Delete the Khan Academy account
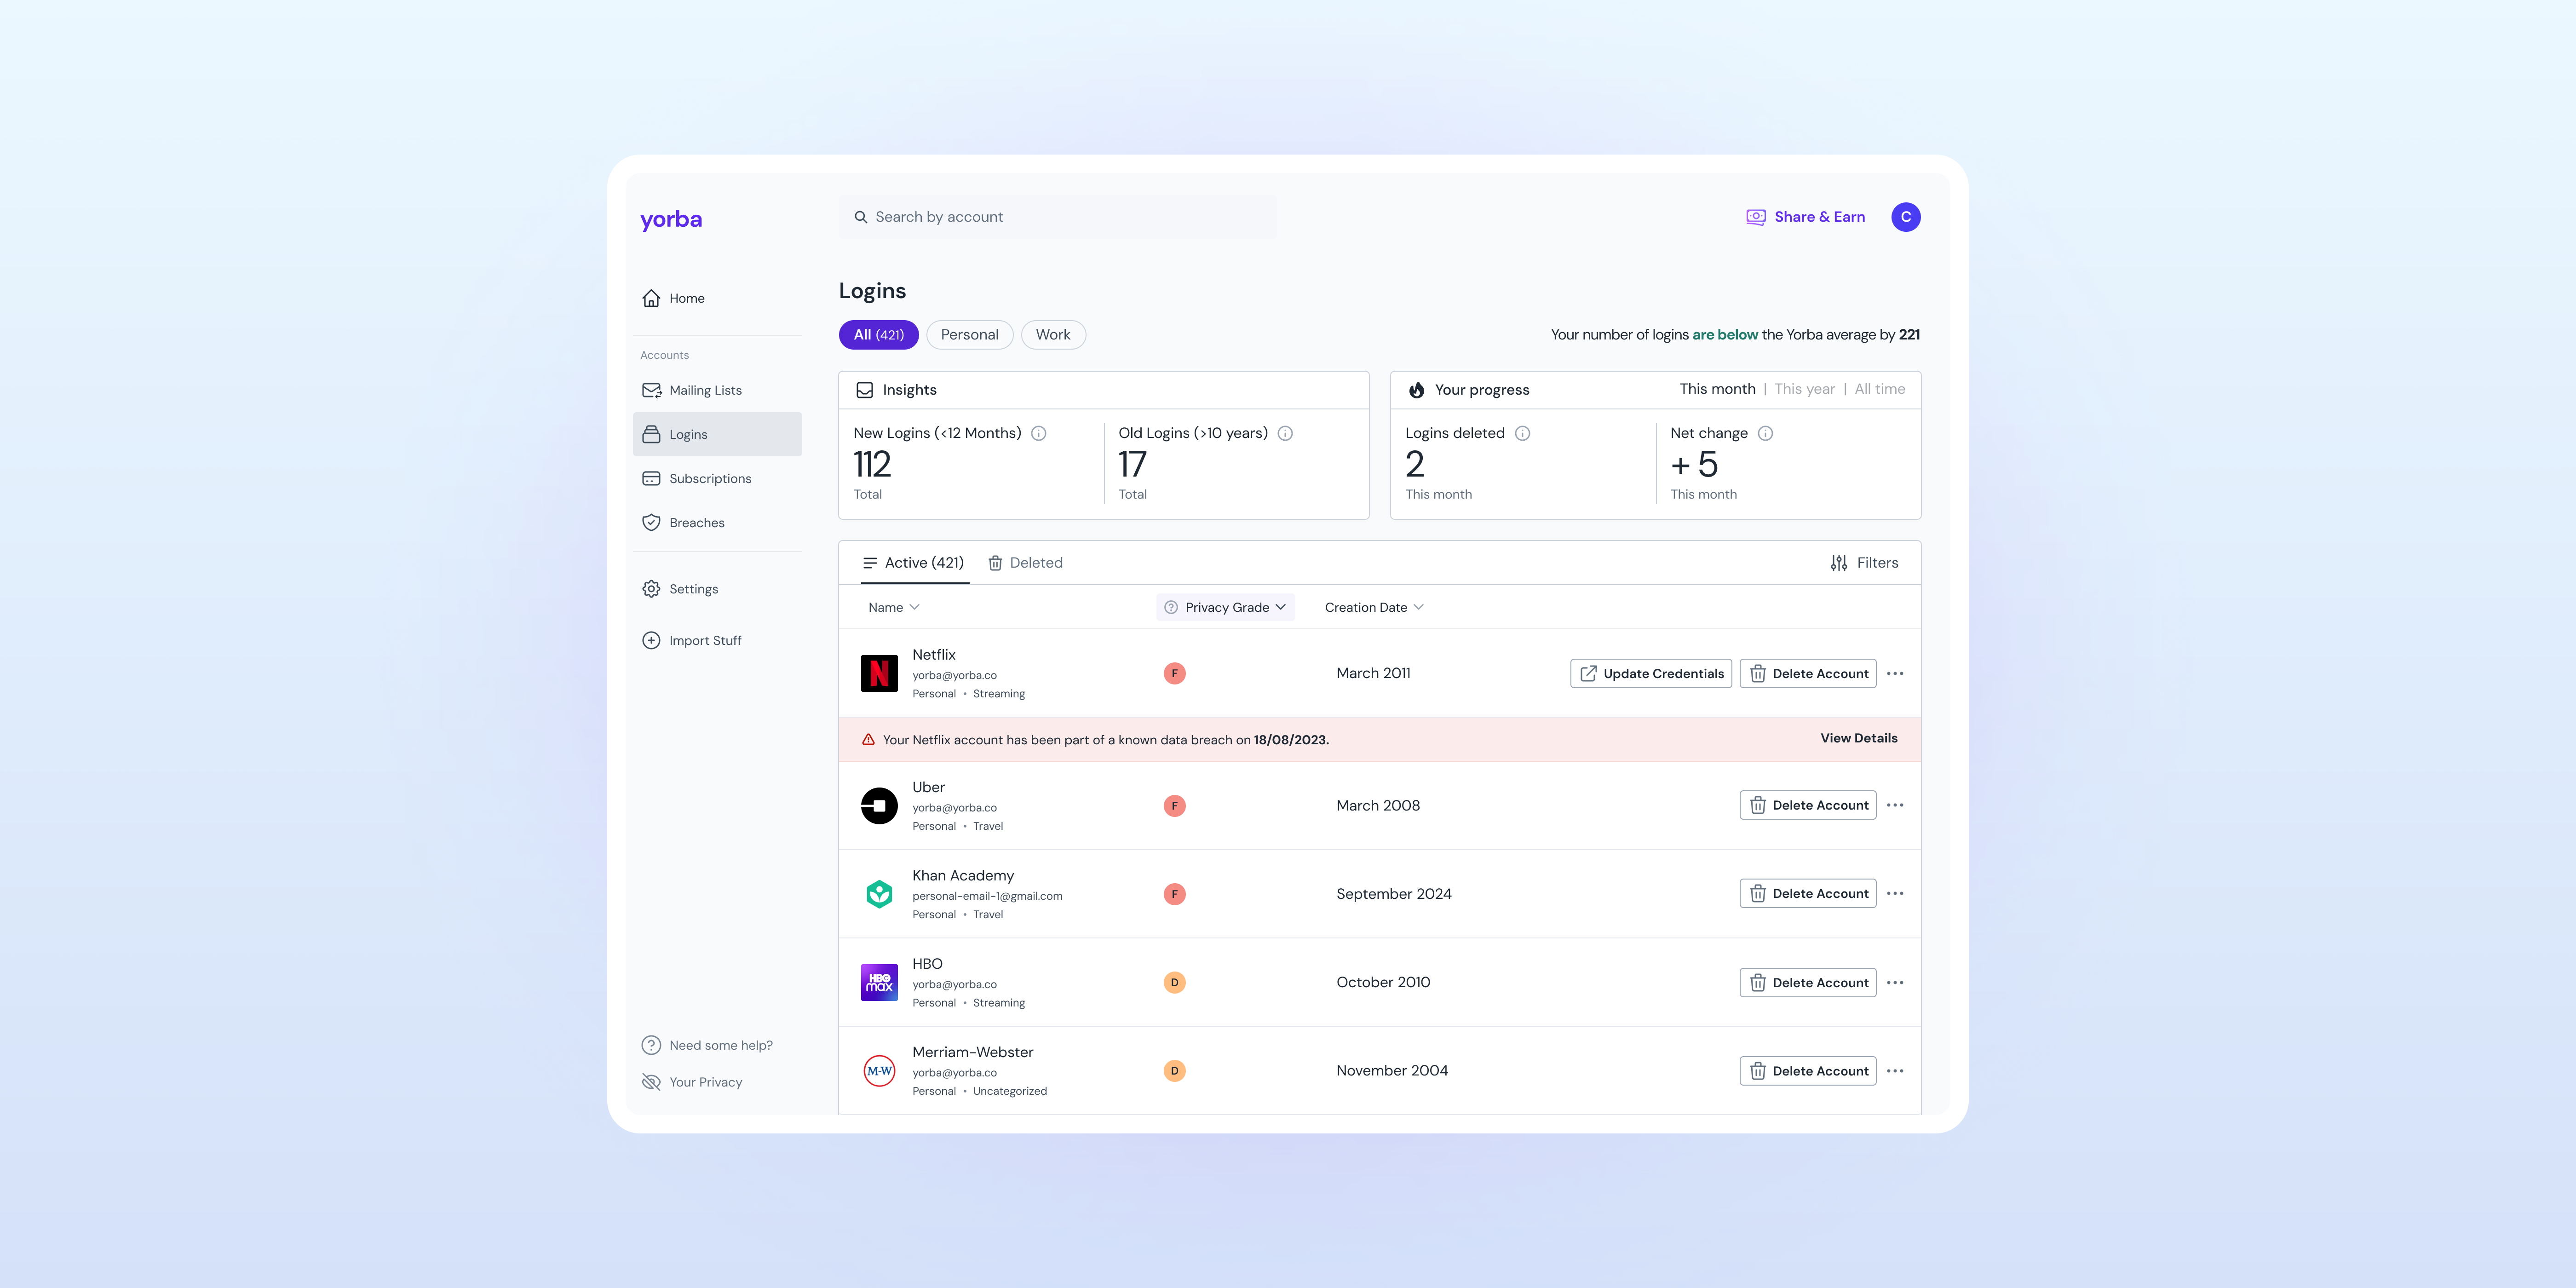This screenshot has width=2576, height=1288. (1807, 893)
